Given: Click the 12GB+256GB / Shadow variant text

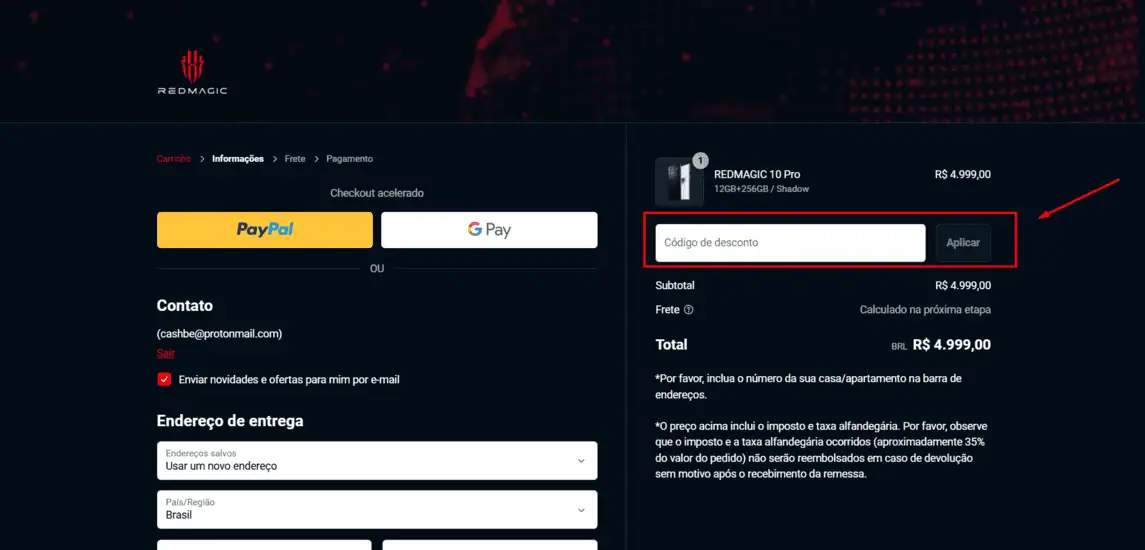Looking at the screenshot, I should tap(761, 189).
